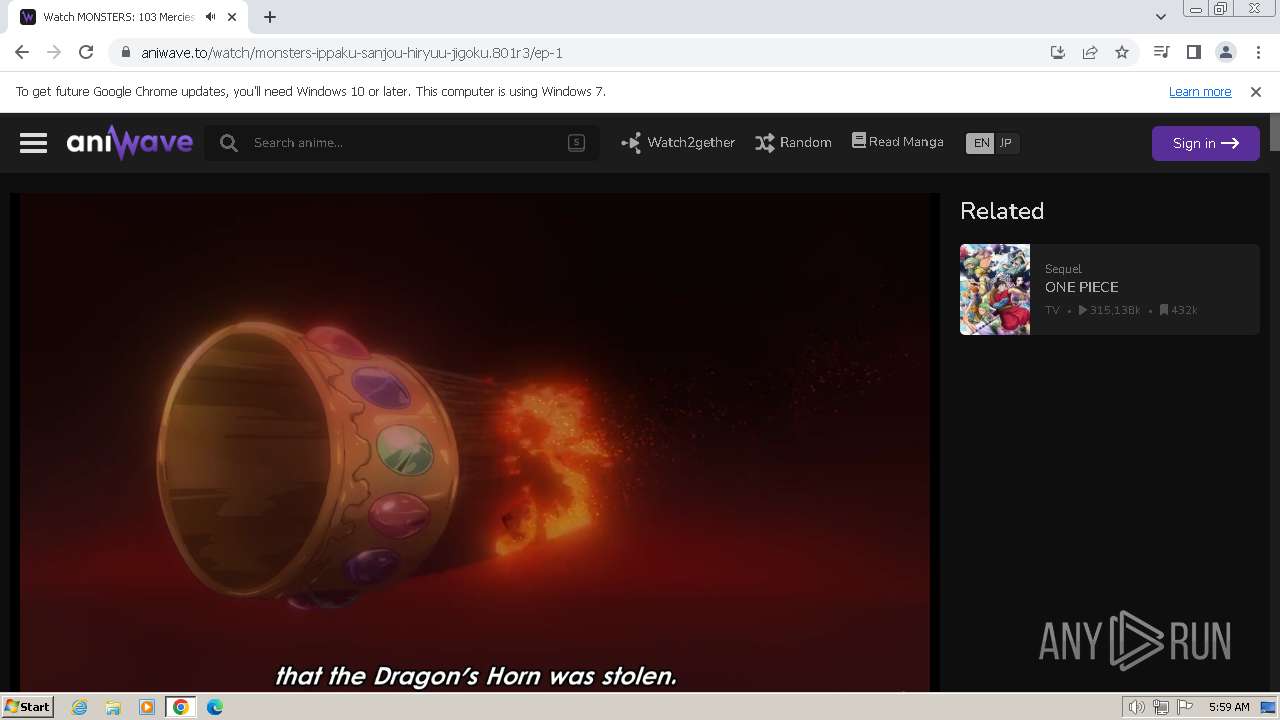Open the Watch2gether page
Viewport: 1280px width, 720px height.
coord(678,143)
